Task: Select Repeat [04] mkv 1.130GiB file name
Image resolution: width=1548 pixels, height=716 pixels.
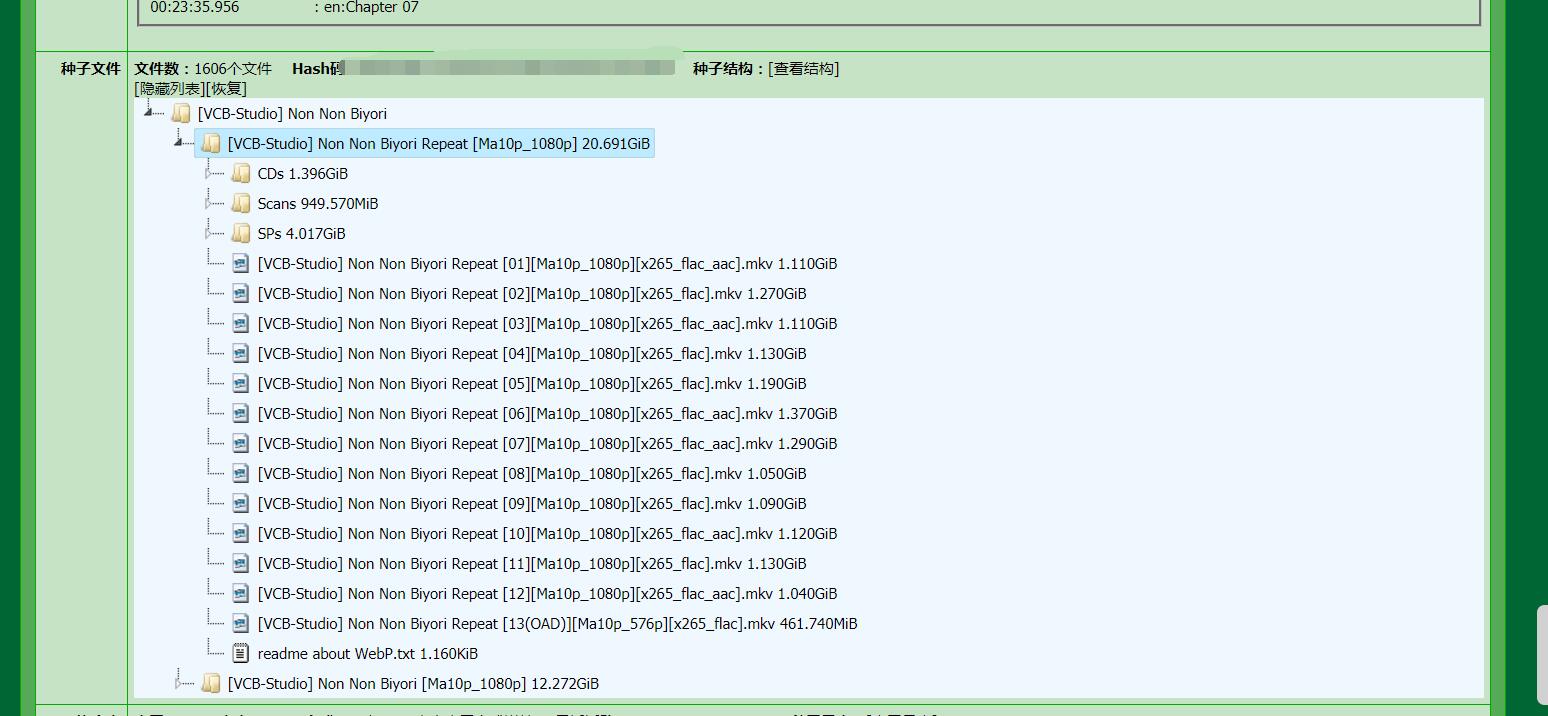Action: pos(532,354)
